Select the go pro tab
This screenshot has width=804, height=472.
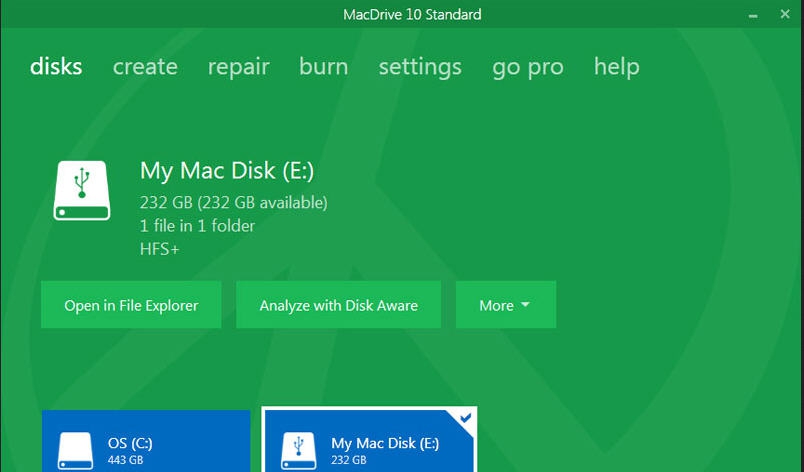pyautogui.click(x=528, y=69)
